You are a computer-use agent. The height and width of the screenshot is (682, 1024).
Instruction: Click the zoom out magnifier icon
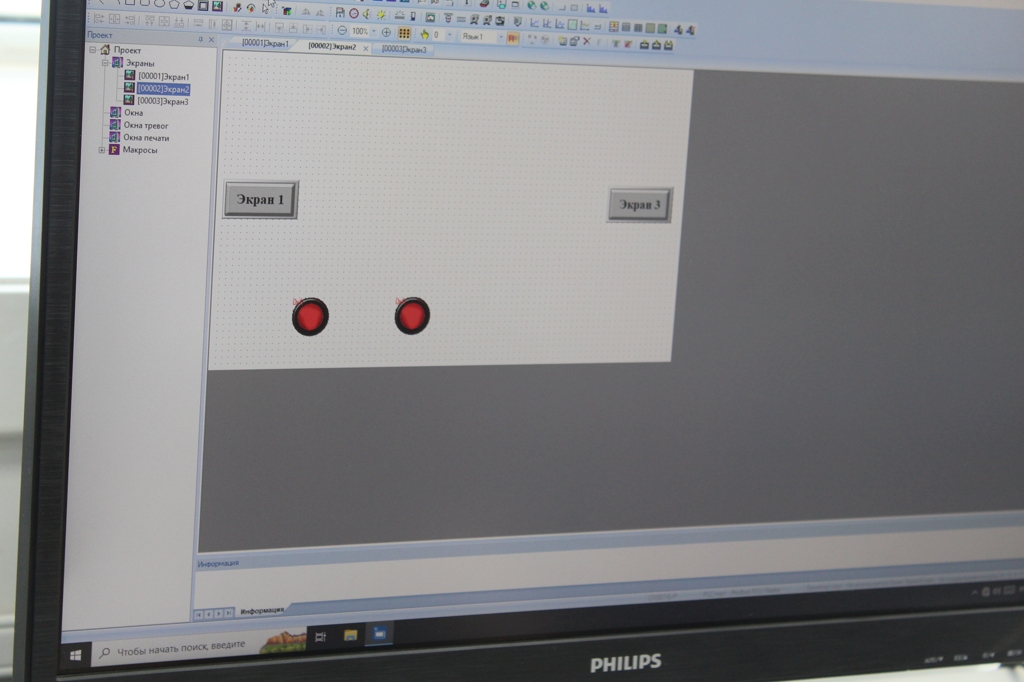342,32
